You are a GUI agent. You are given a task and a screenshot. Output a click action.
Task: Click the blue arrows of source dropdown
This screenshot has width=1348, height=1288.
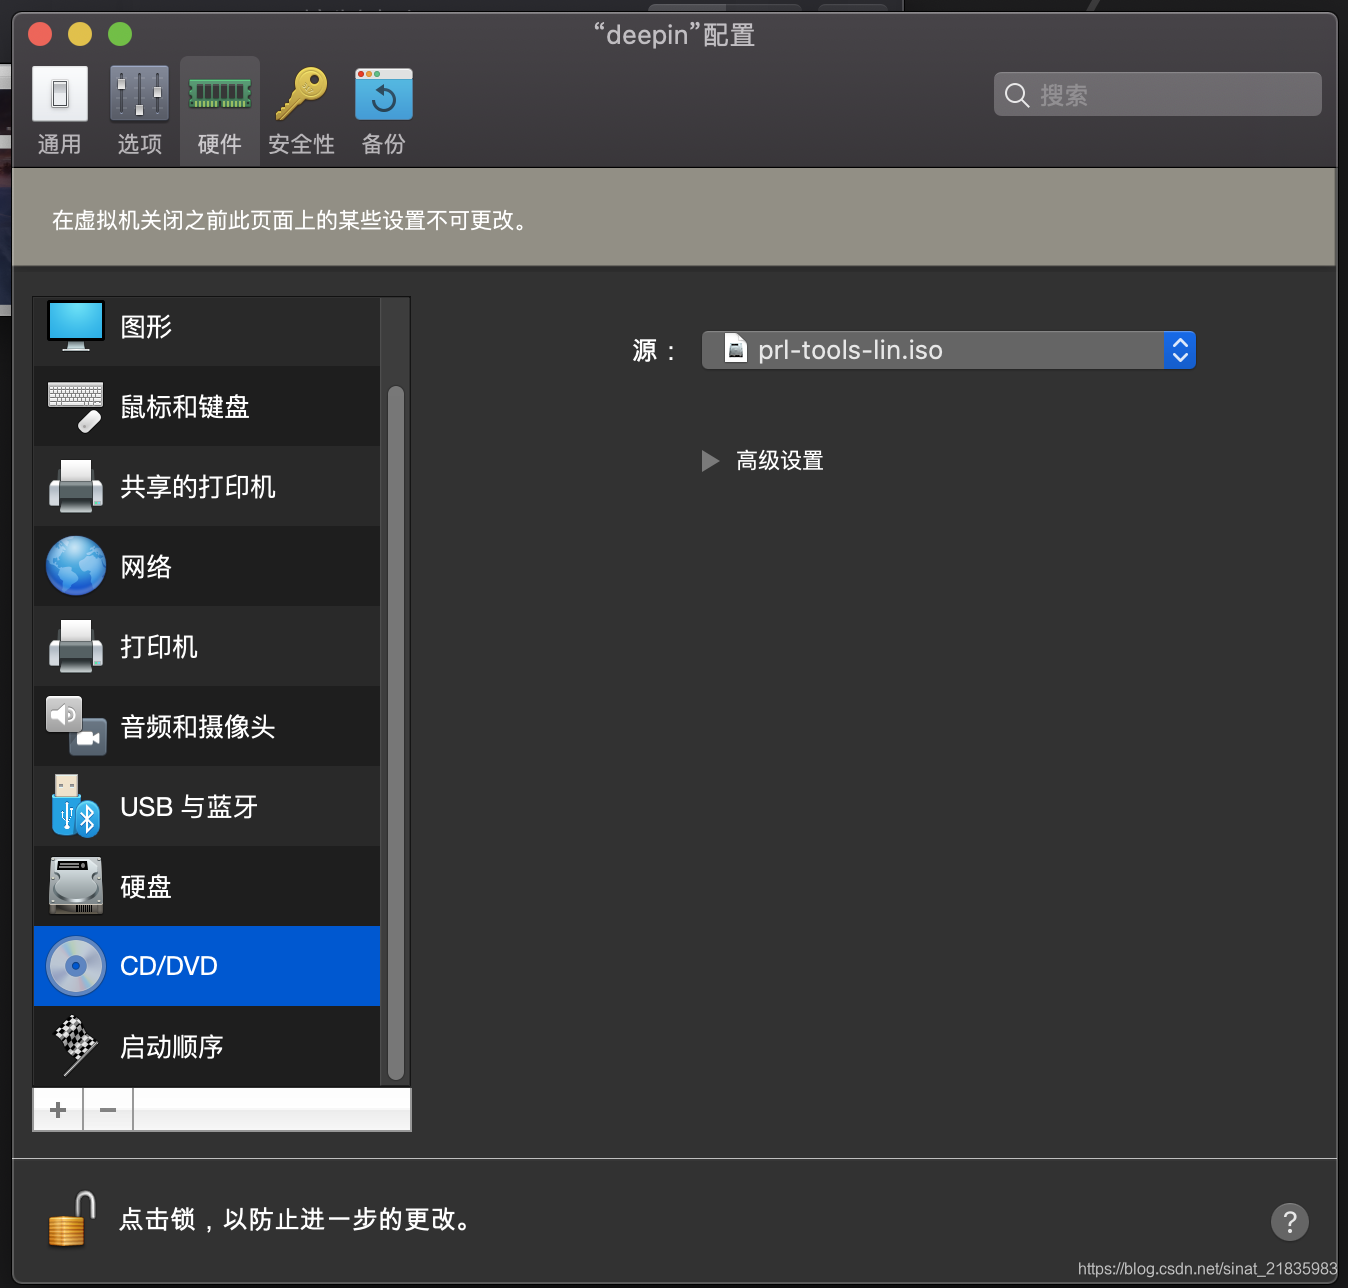[1180, 350]
